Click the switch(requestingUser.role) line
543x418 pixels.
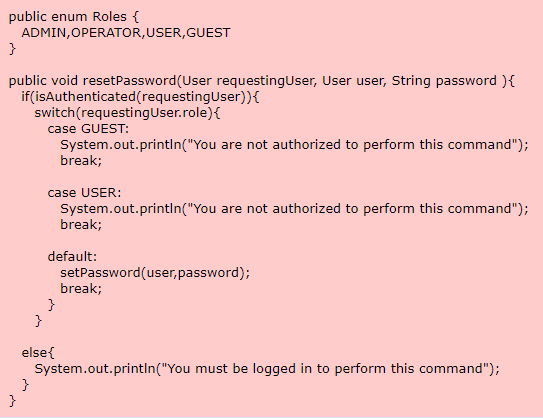point(127,113)
